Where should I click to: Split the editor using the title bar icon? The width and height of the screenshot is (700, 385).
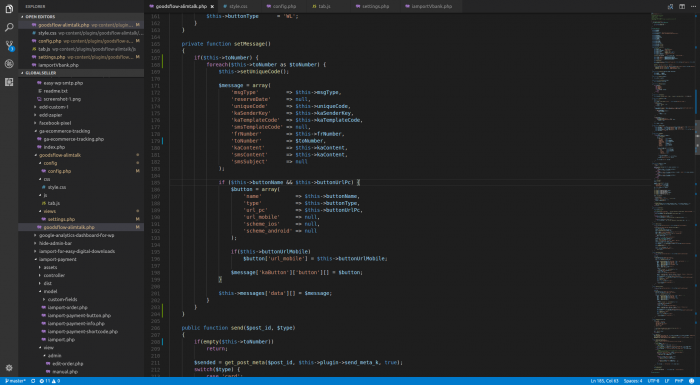tap(682, 6)
